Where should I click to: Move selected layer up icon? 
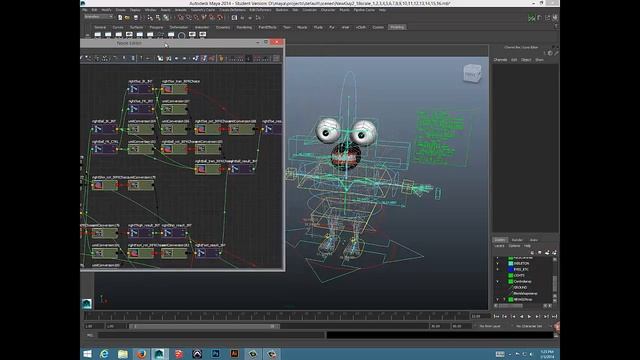(532, 253)
